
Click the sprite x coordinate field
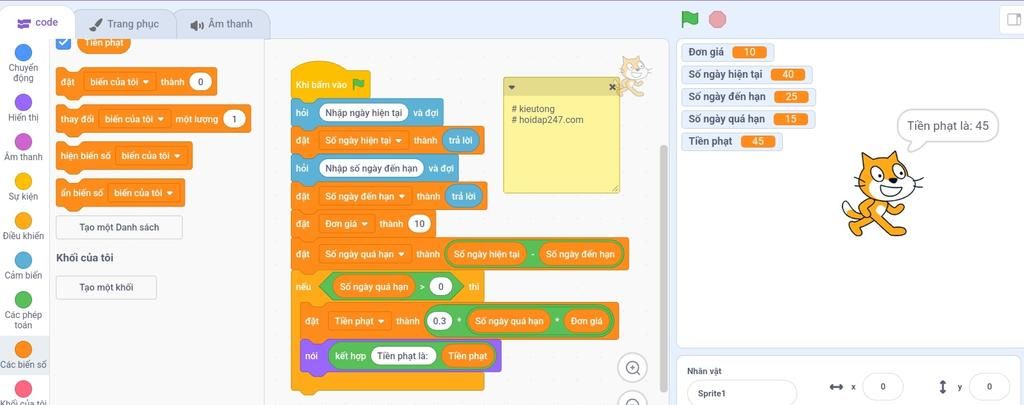pyautogui.click(x=882, y=387)
